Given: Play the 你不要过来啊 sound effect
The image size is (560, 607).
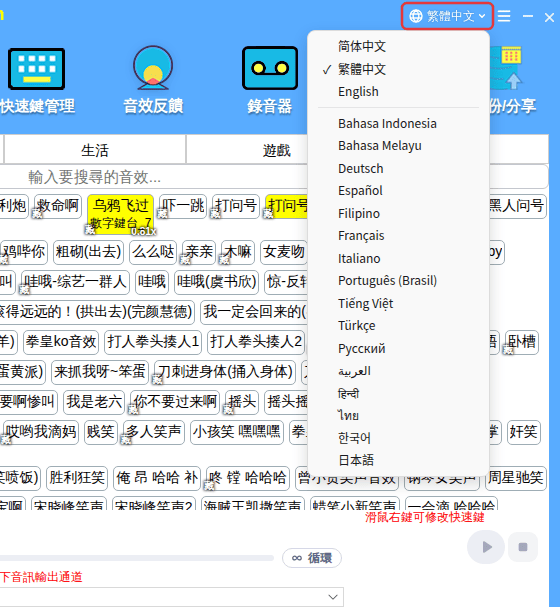Looking at the screenshot, I should click(x=175, y=402).
